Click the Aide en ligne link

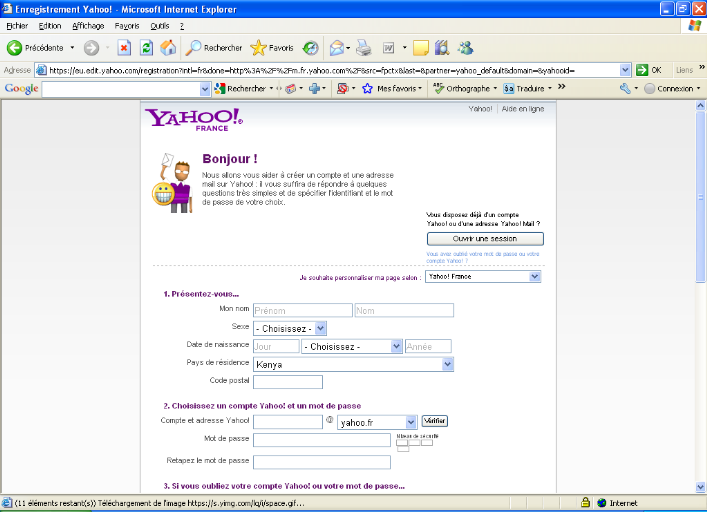coord(523,109)
